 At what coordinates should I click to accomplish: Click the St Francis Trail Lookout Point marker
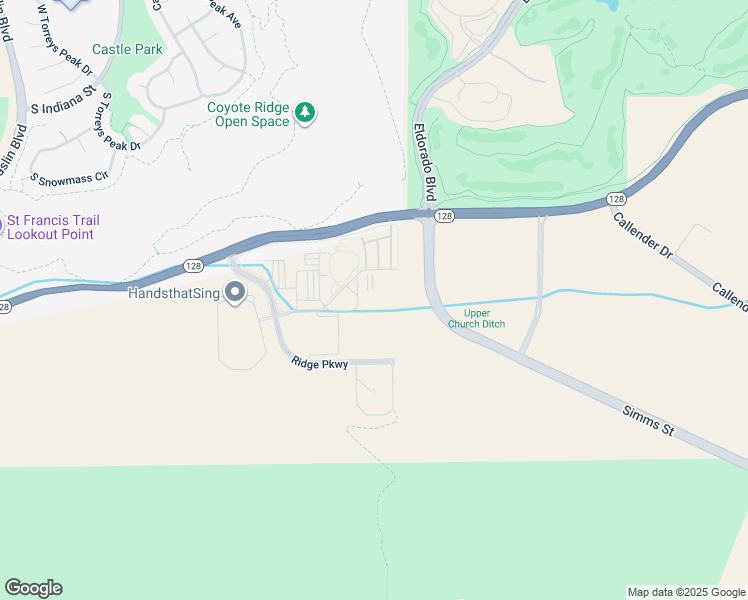coord(1,225)
